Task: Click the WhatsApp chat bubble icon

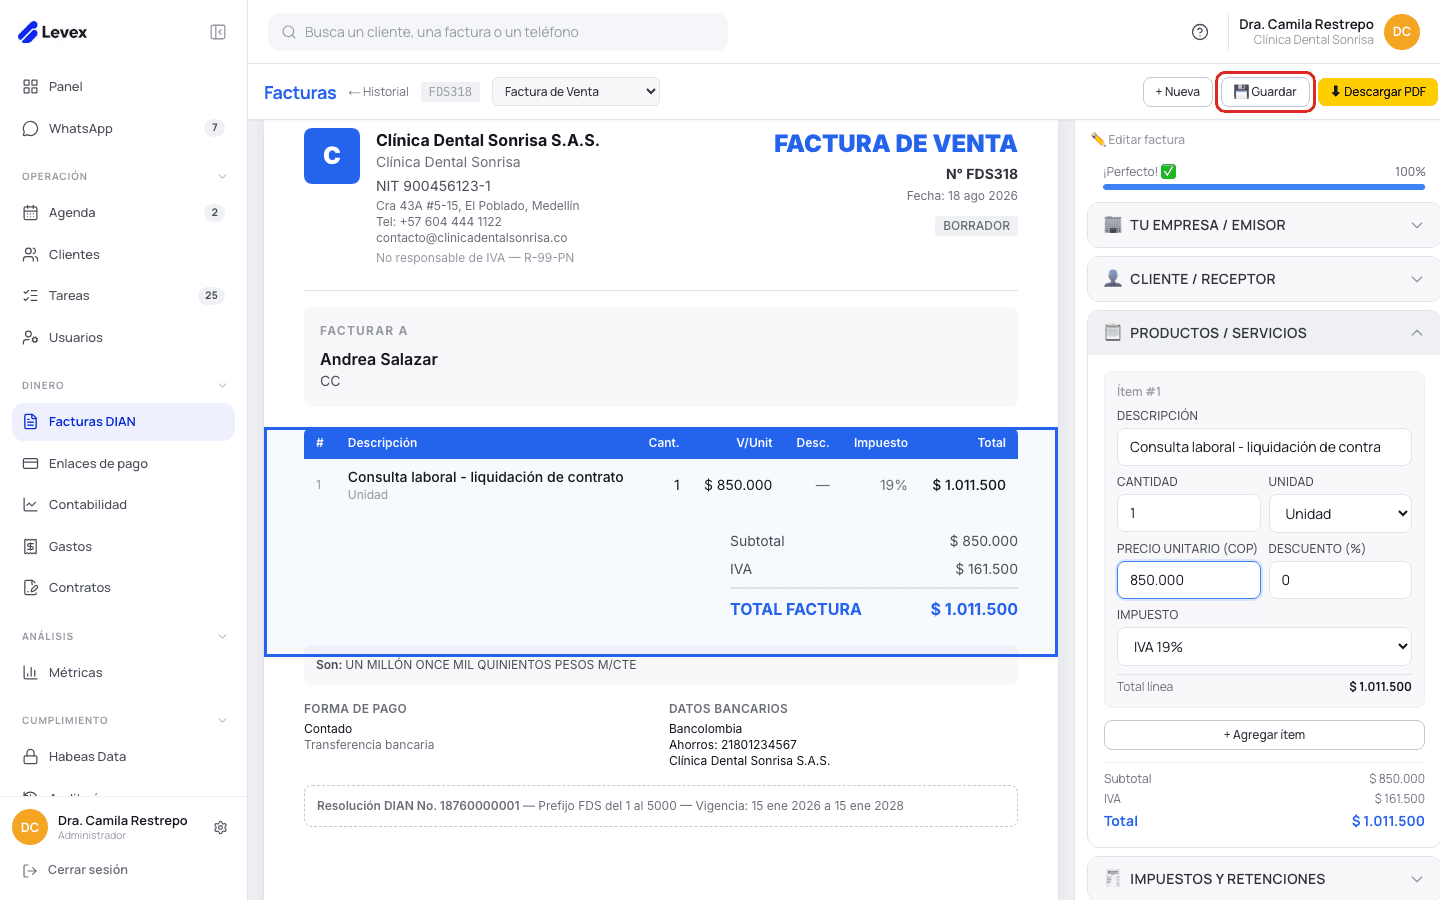Action: point(30,128)
